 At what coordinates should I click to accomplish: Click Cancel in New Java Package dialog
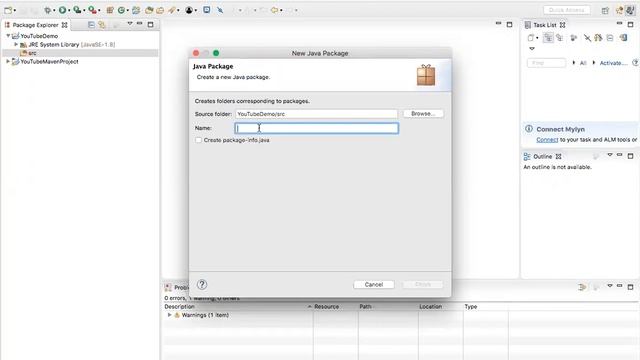click(374, 284)
